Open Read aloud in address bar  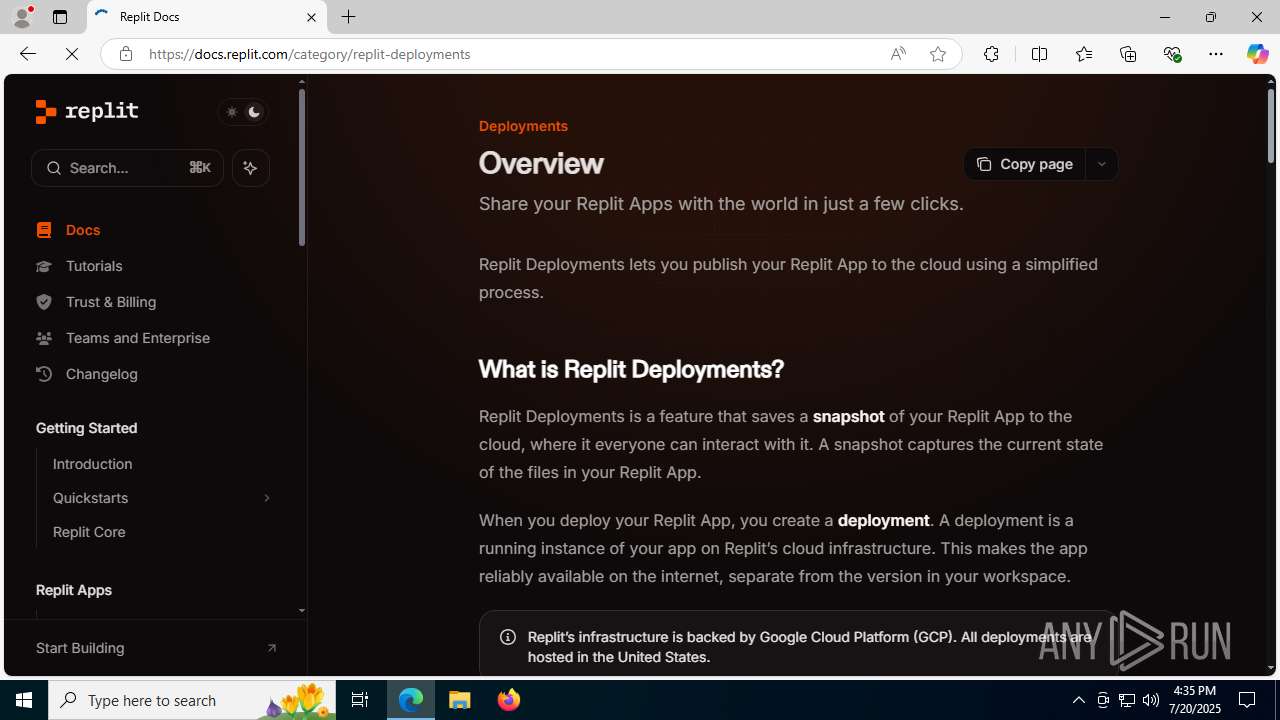tap(898, 54)
